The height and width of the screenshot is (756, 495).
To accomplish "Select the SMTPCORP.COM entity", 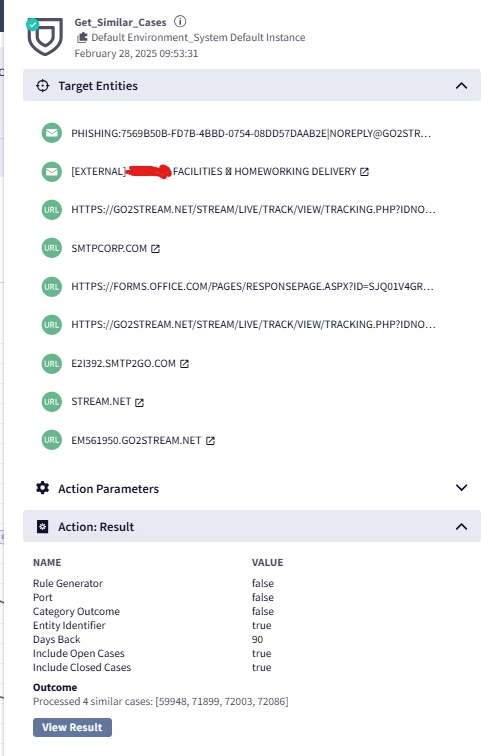I will (109, 248).
